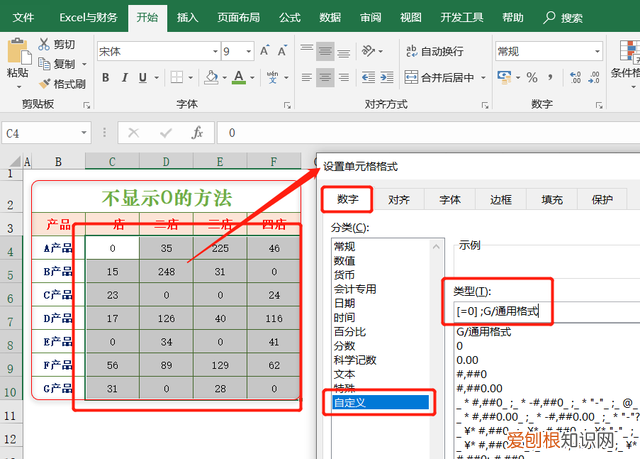Increase font size with large A icon

264,51
